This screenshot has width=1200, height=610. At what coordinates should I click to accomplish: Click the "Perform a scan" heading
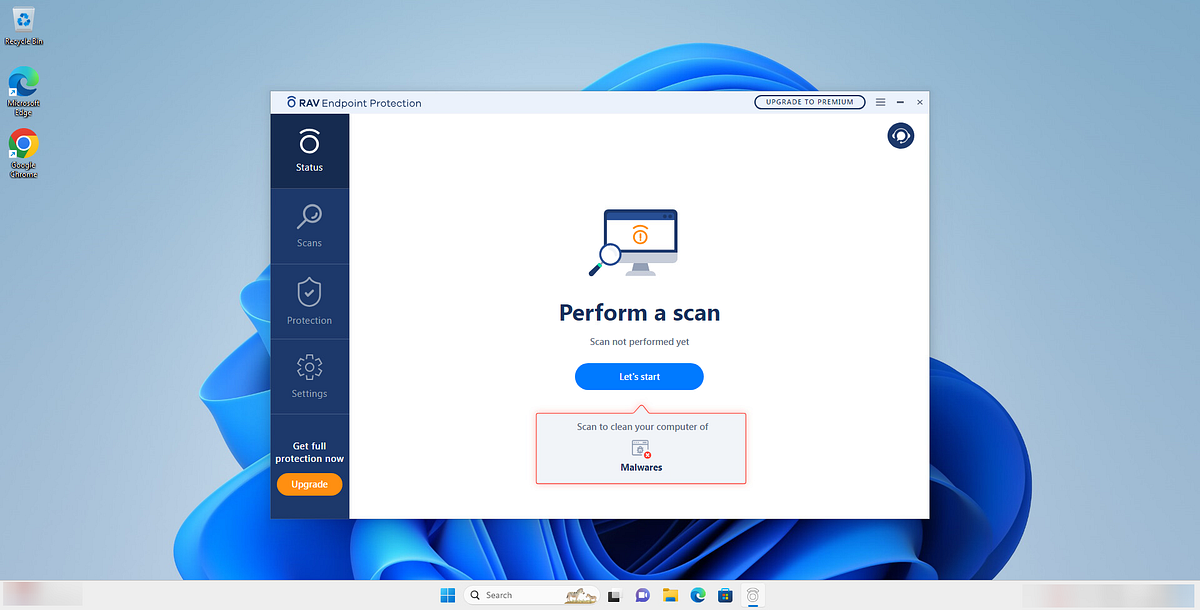[x=639, y=312]
